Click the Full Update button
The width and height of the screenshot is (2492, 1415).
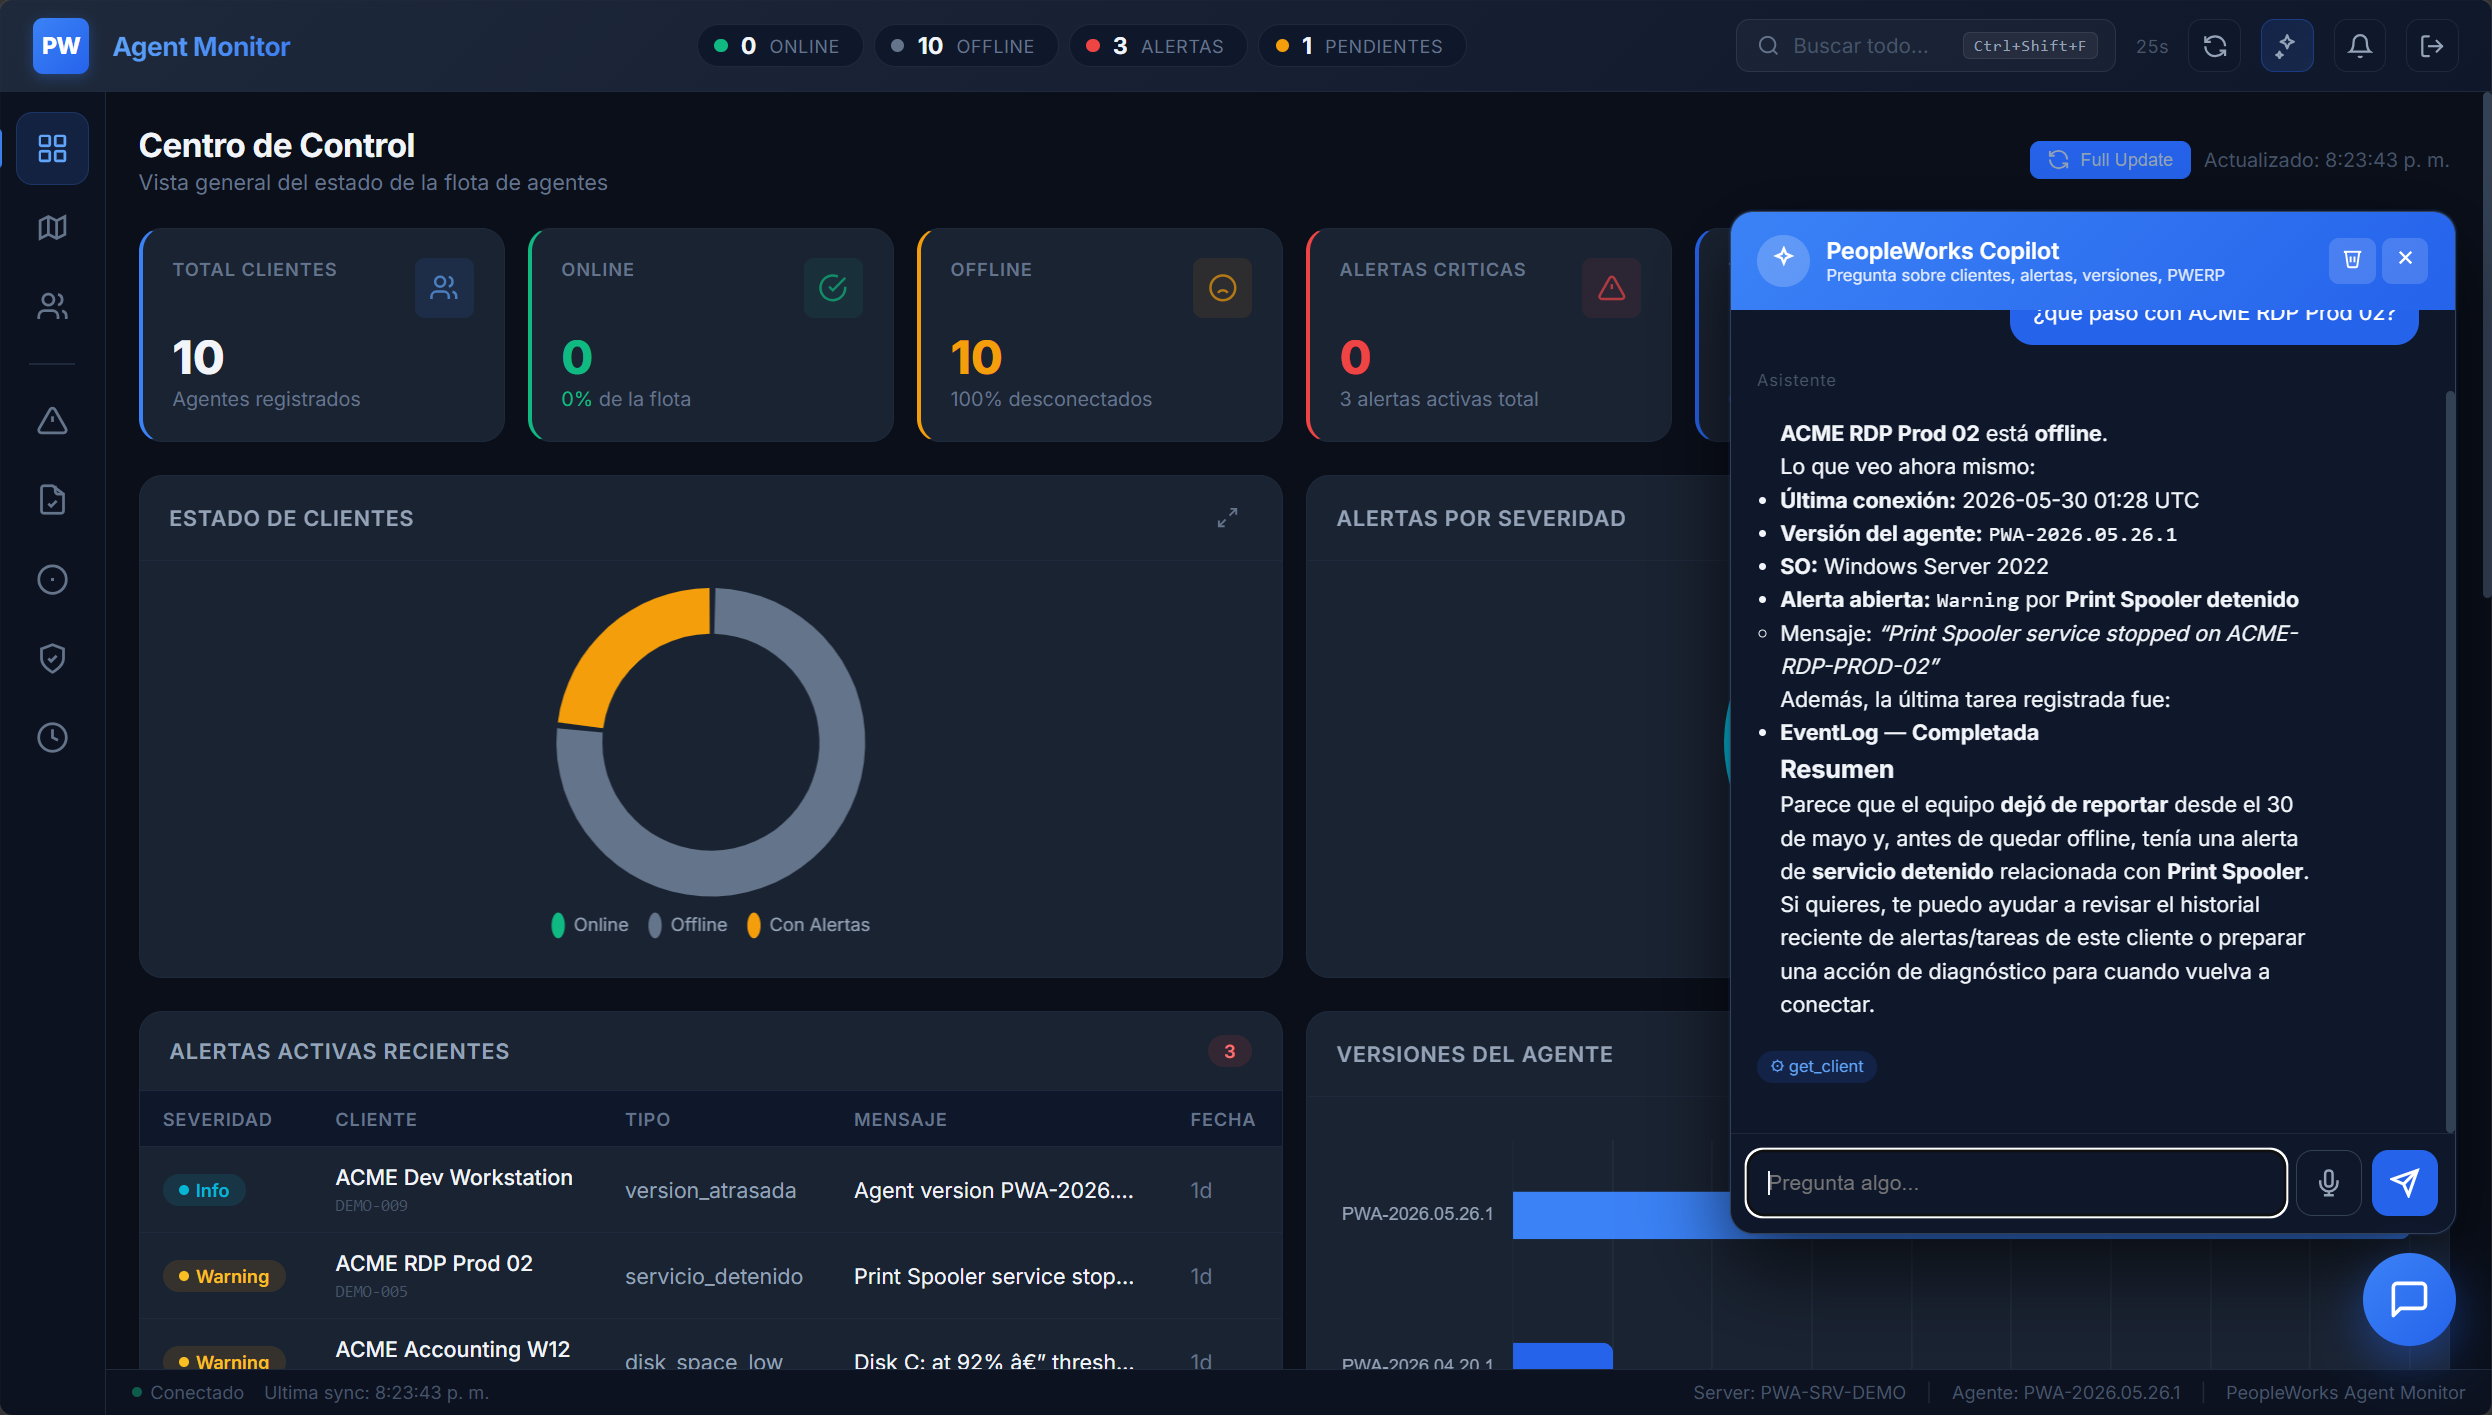tap(2110, 160)
